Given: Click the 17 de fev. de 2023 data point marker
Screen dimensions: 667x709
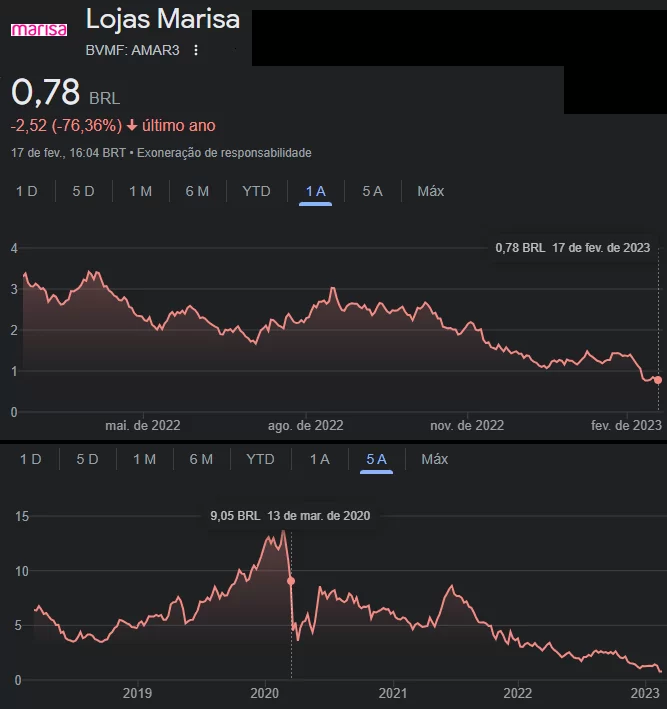Looking at the screenshot, I should 658,380.
